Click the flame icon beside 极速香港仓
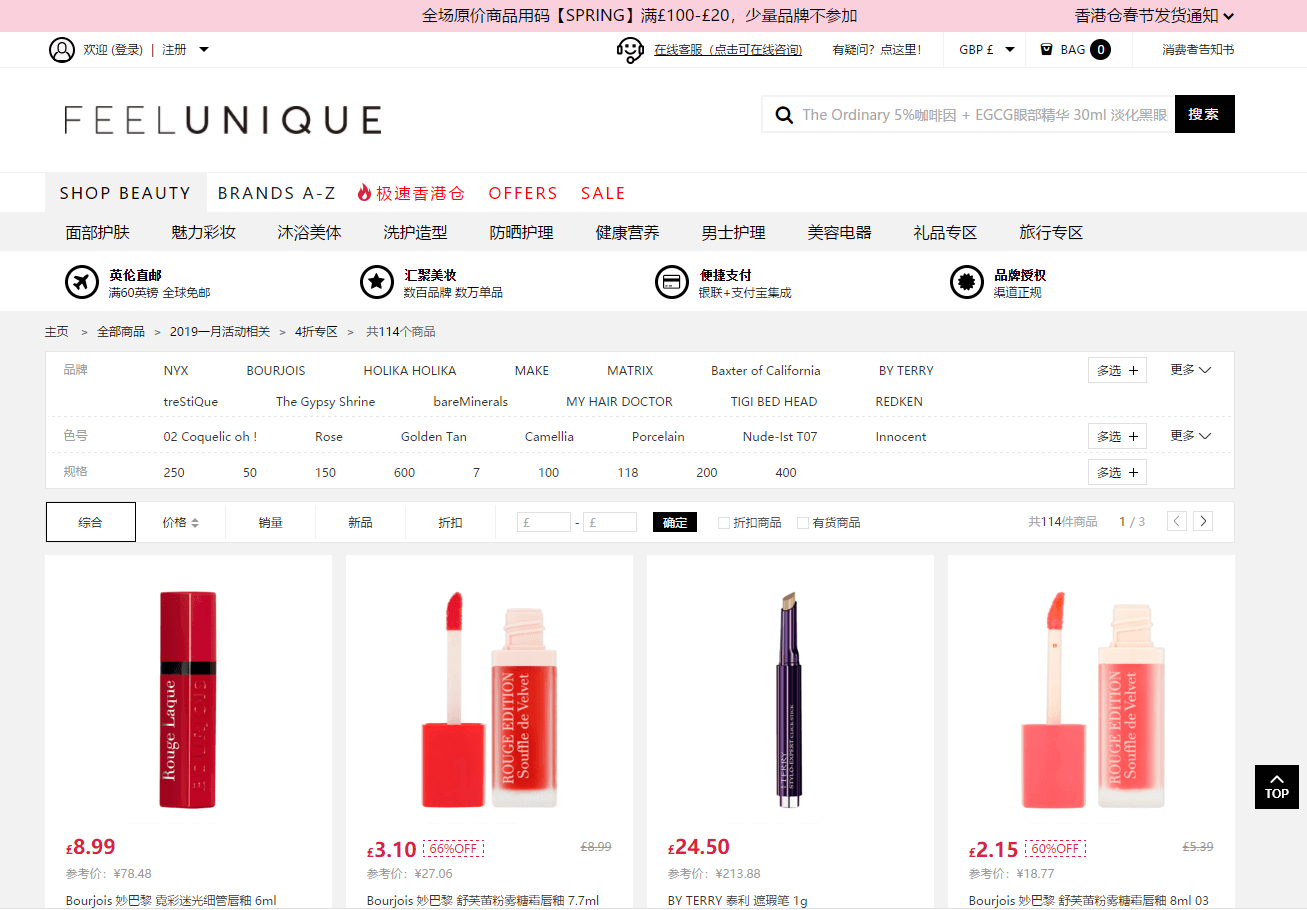Viewport: 1307px width, 910px height. pos(364,193)
